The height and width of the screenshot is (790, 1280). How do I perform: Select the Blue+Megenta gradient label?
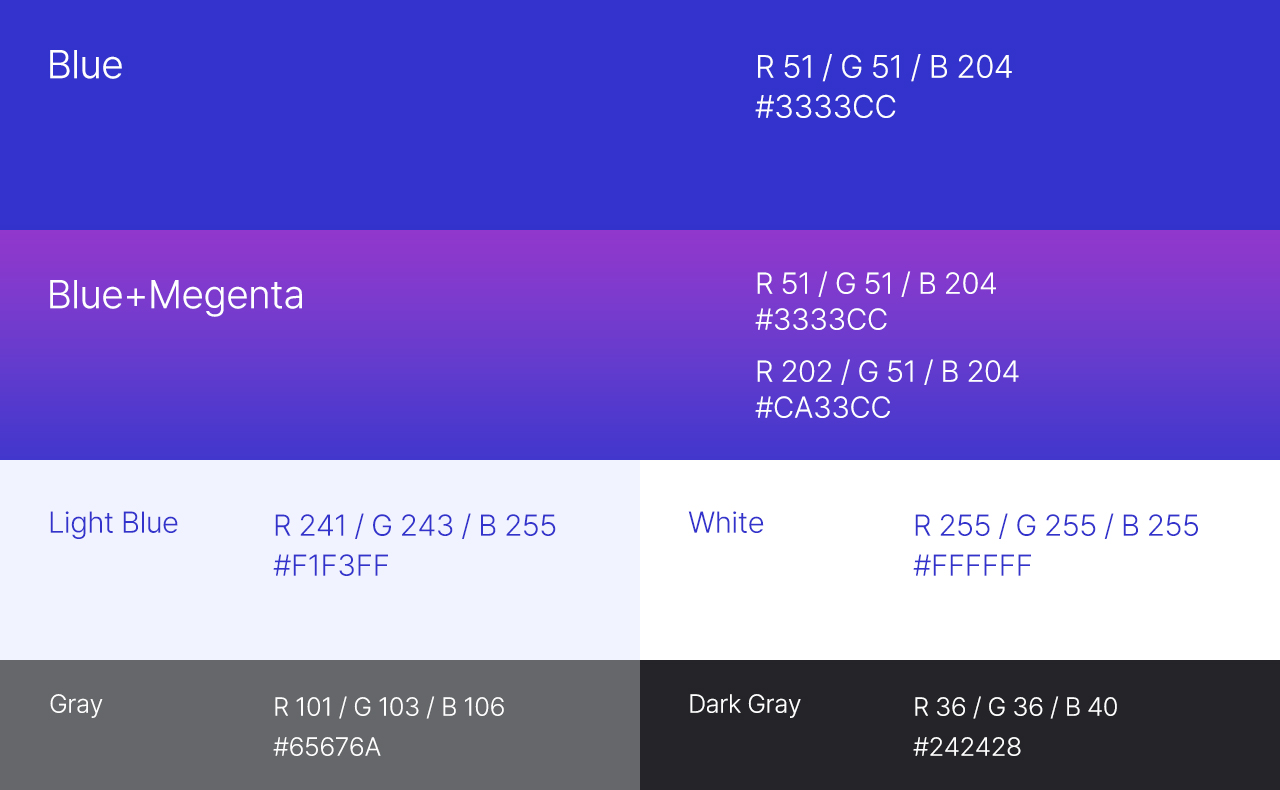click(176, 296)
